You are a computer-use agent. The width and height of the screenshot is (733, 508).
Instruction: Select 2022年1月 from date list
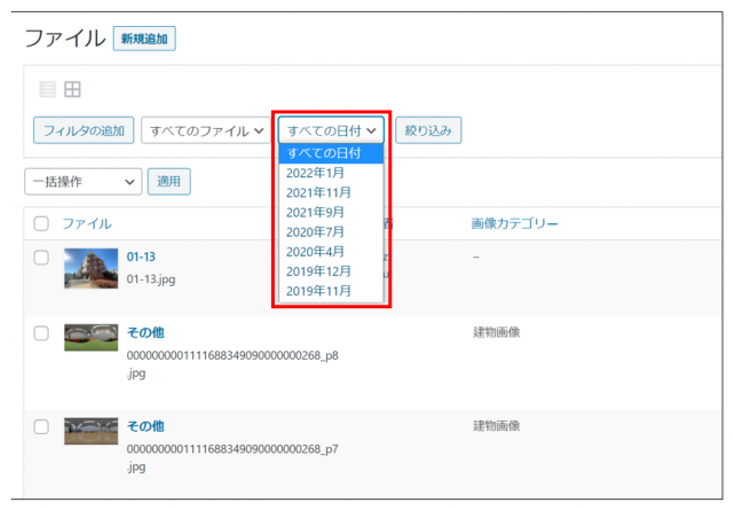click(x=316, y=172)
